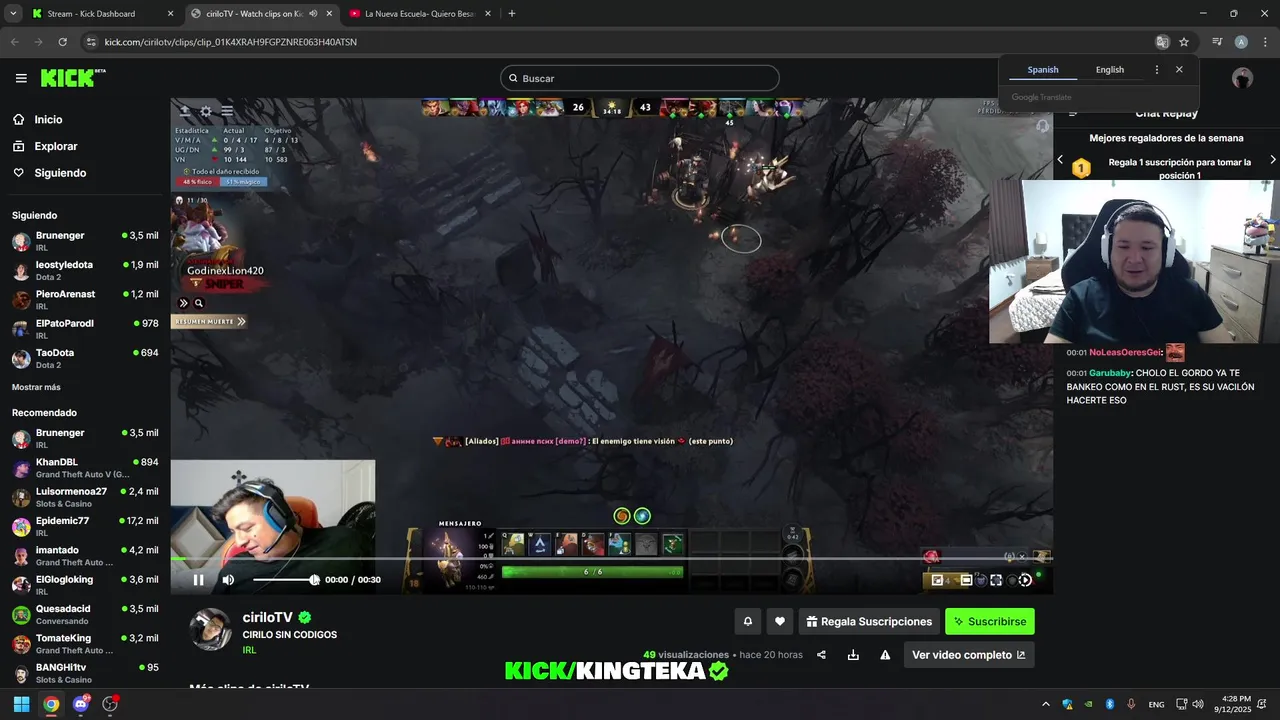This screenshot has height=720, width=1280.
Task: Enable fullscreen corner-brackets icon in video player
Action: (x=996, y=580)
